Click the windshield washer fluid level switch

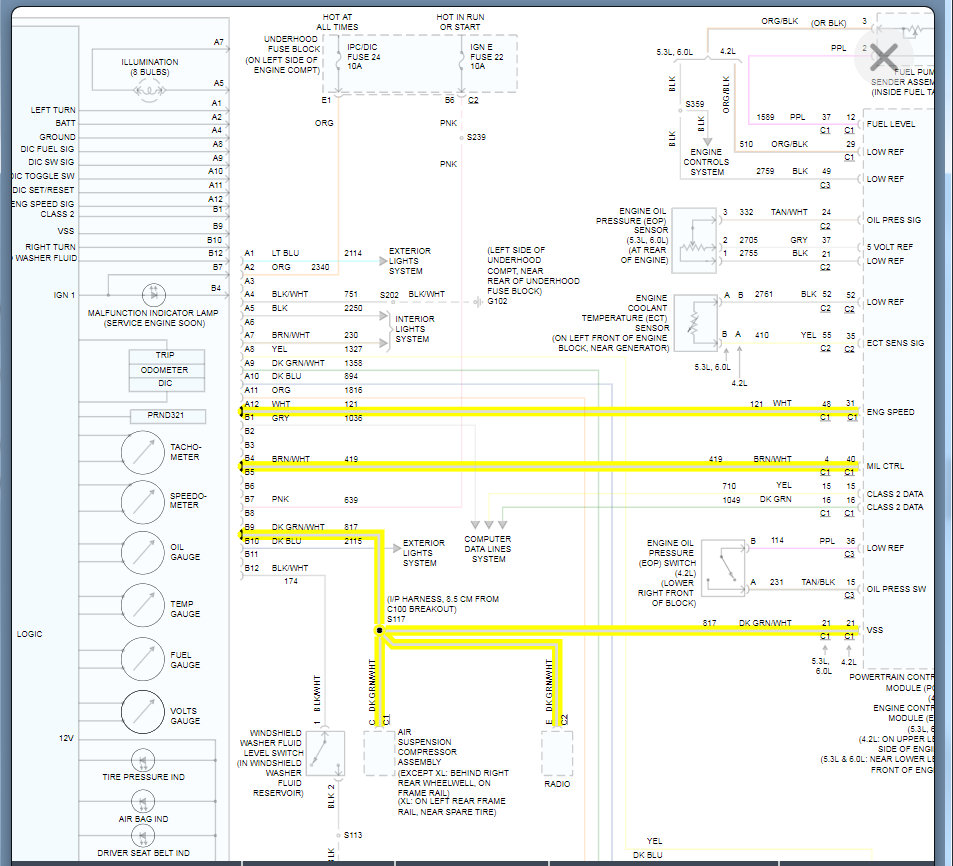(x=325, y=753)
